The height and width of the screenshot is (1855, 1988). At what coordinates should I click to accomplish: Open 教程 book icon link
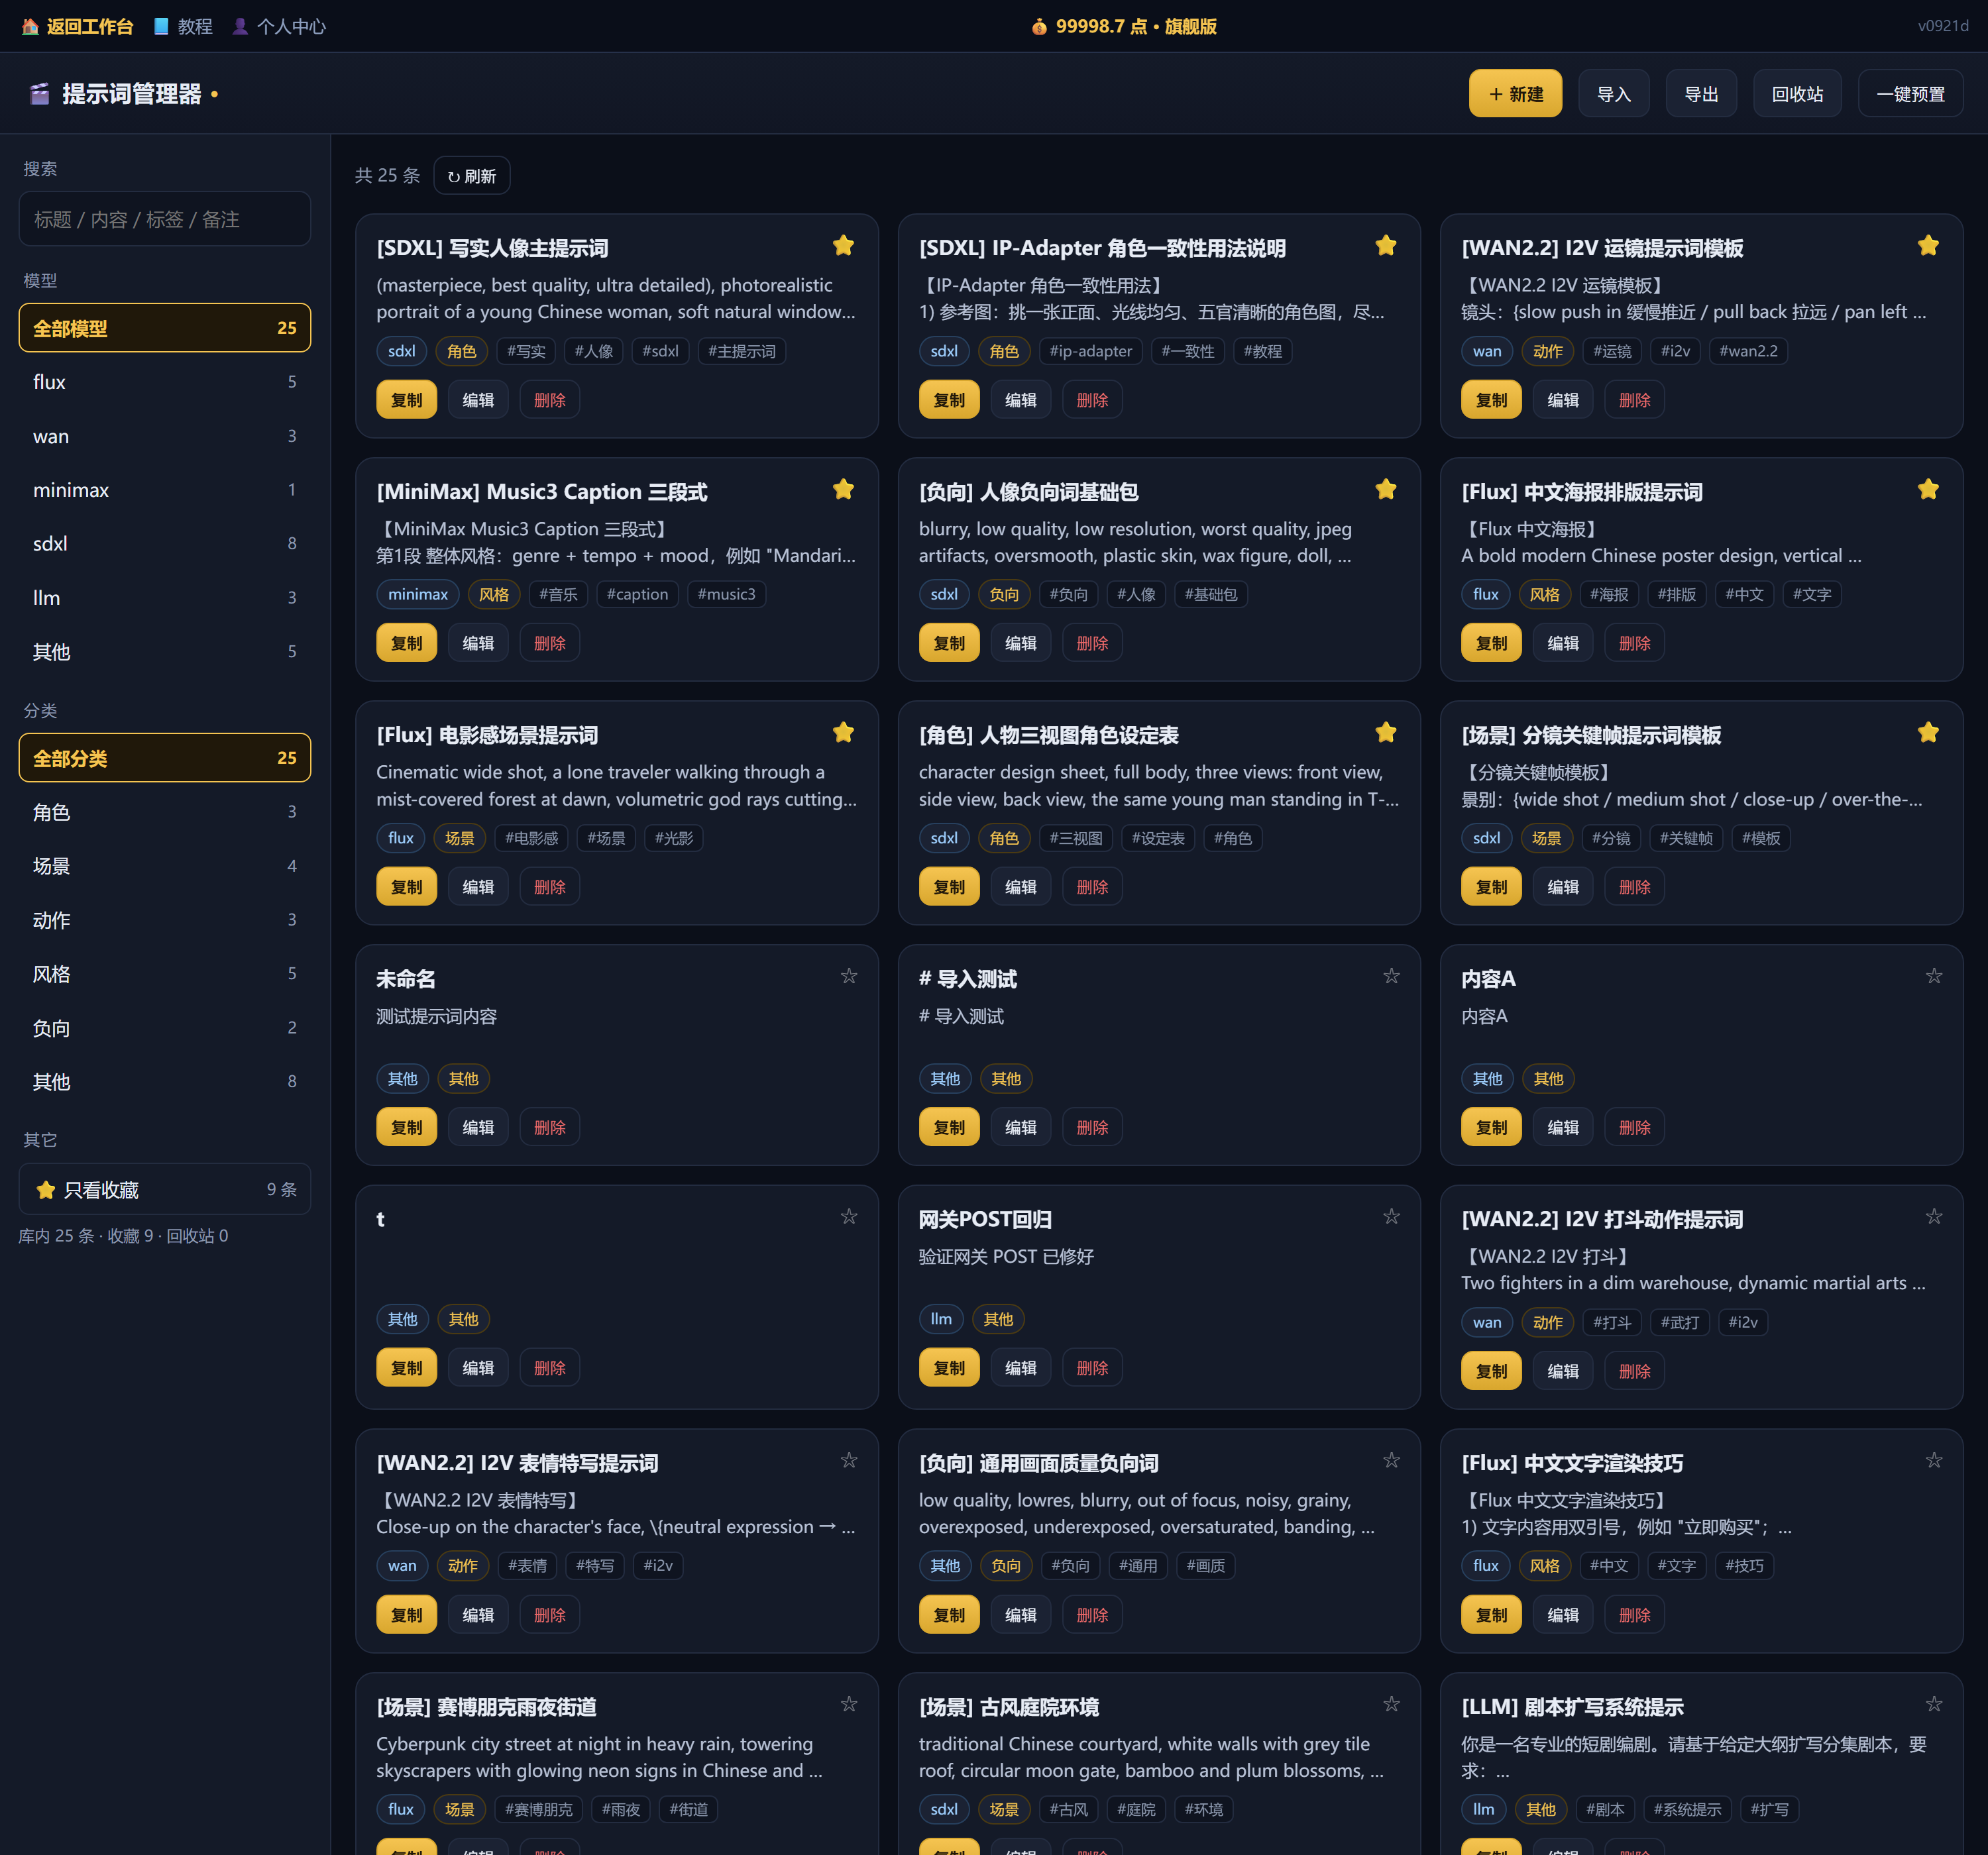pos(161,26)
